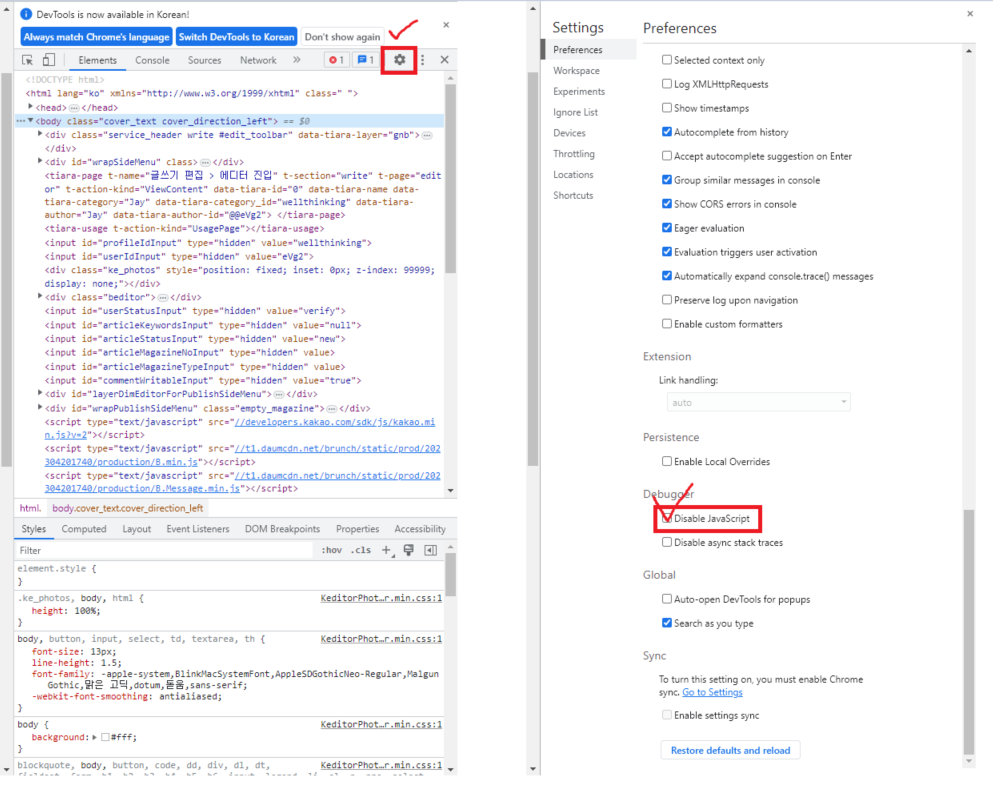Viewport: 993px width, 788px height.
Task: Open Experiments in Settings sidebar
Action: [x=579, y=91]
